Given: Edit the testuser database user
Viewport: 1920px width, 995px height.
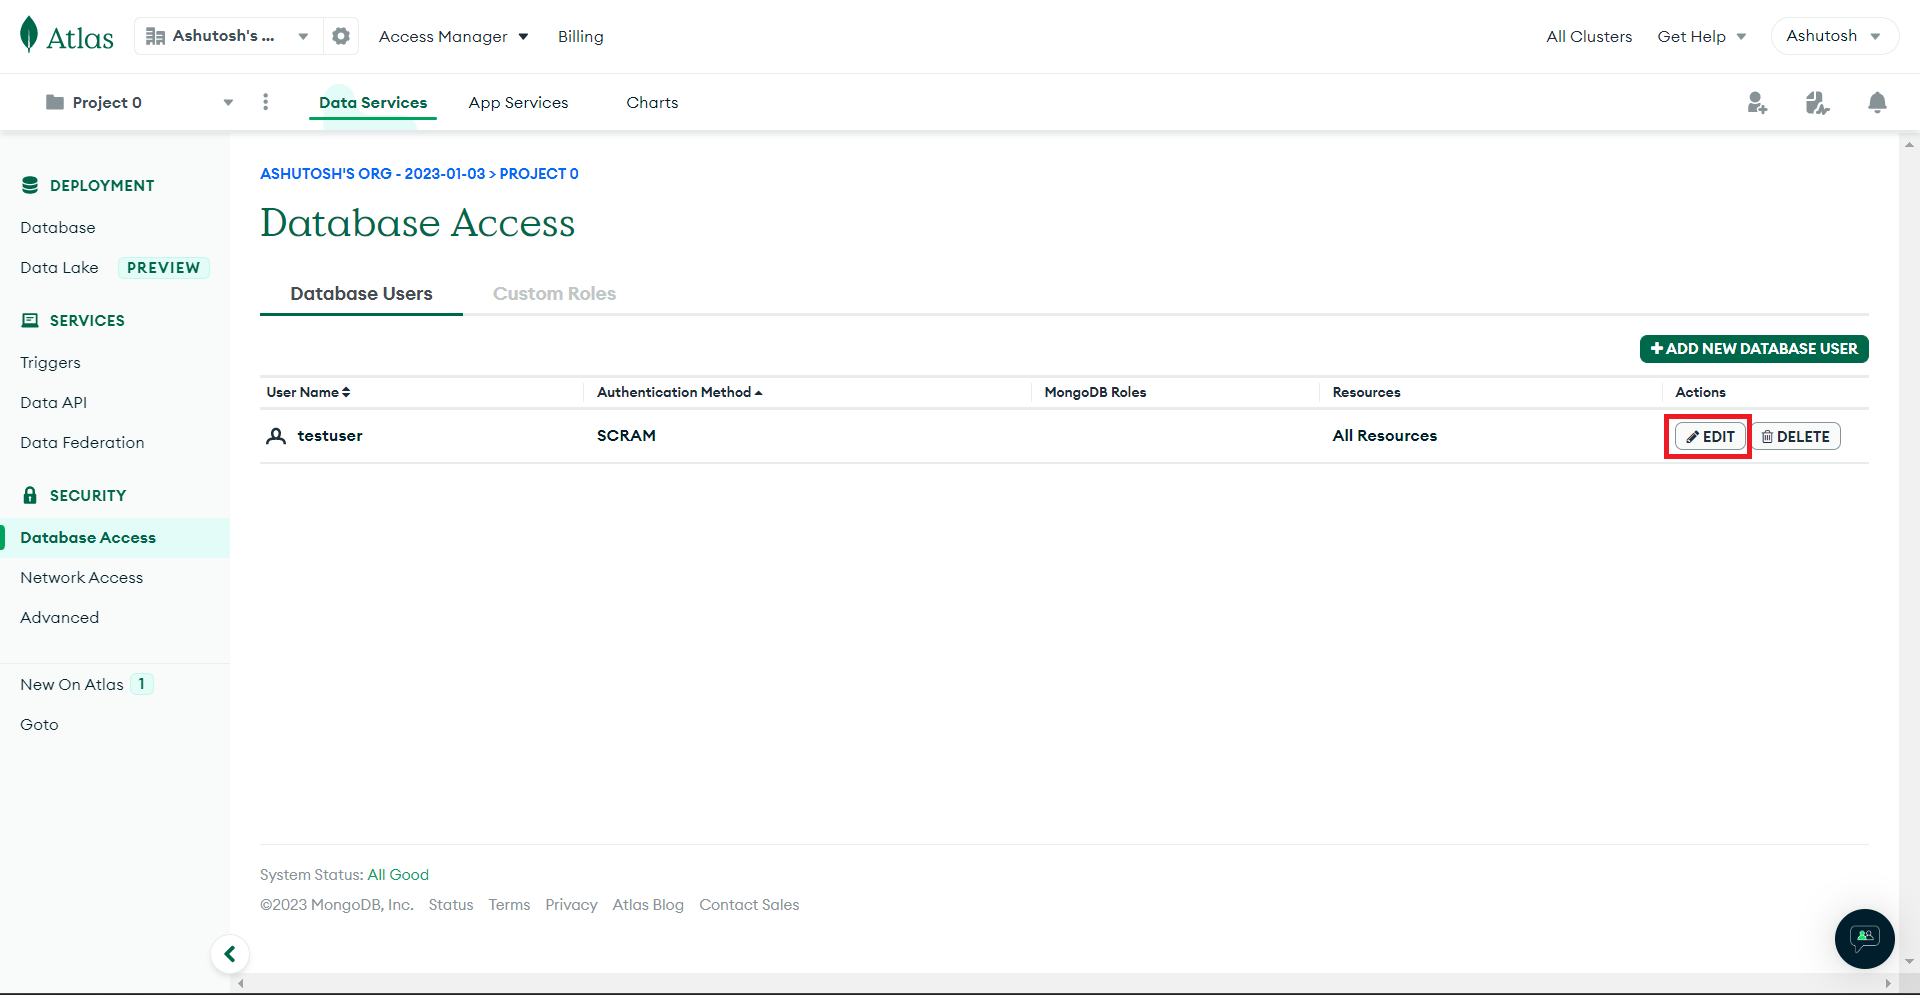Looking at the screenshot, I should 1710,437.
